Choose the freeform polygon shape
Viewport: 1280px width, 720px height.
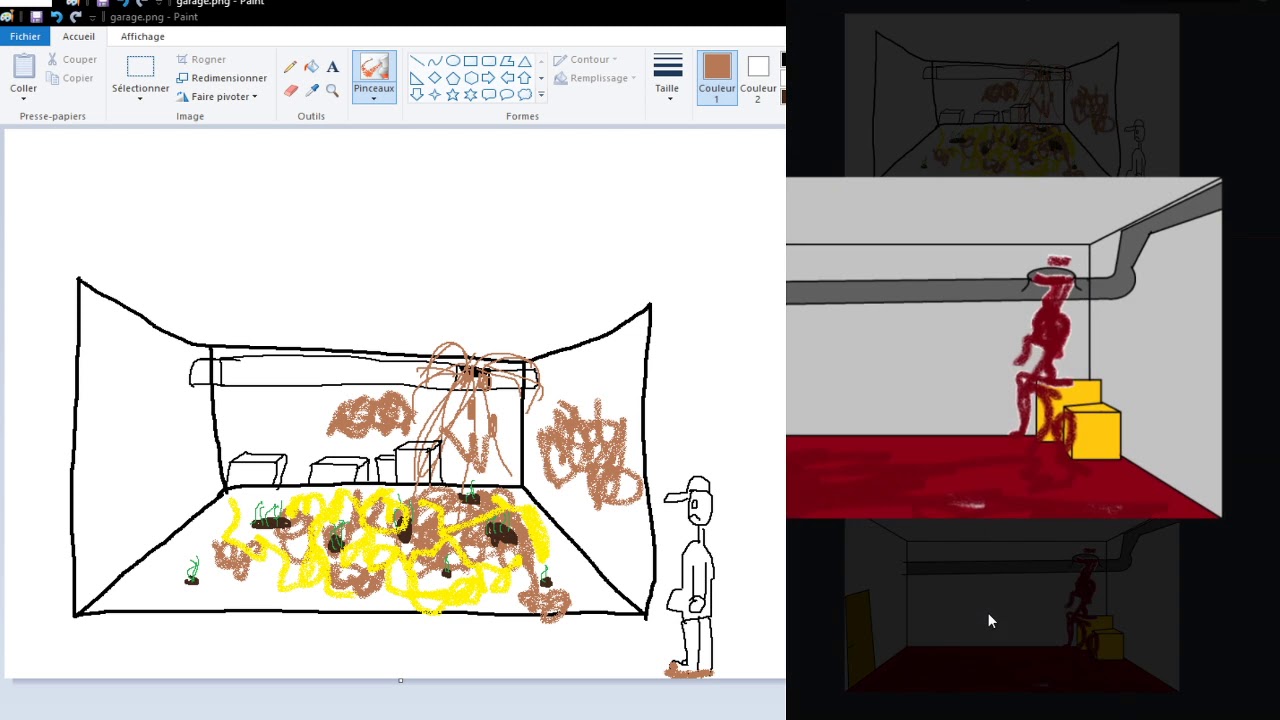pyautogui.click(x=506, y=61)
